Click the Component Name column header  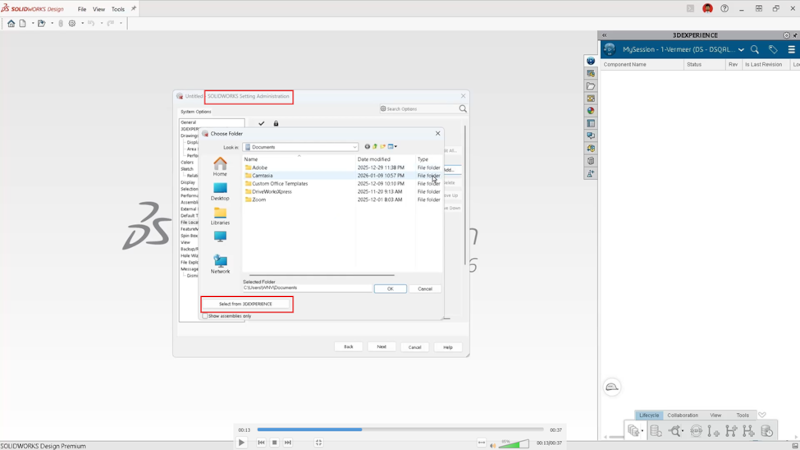642,64
